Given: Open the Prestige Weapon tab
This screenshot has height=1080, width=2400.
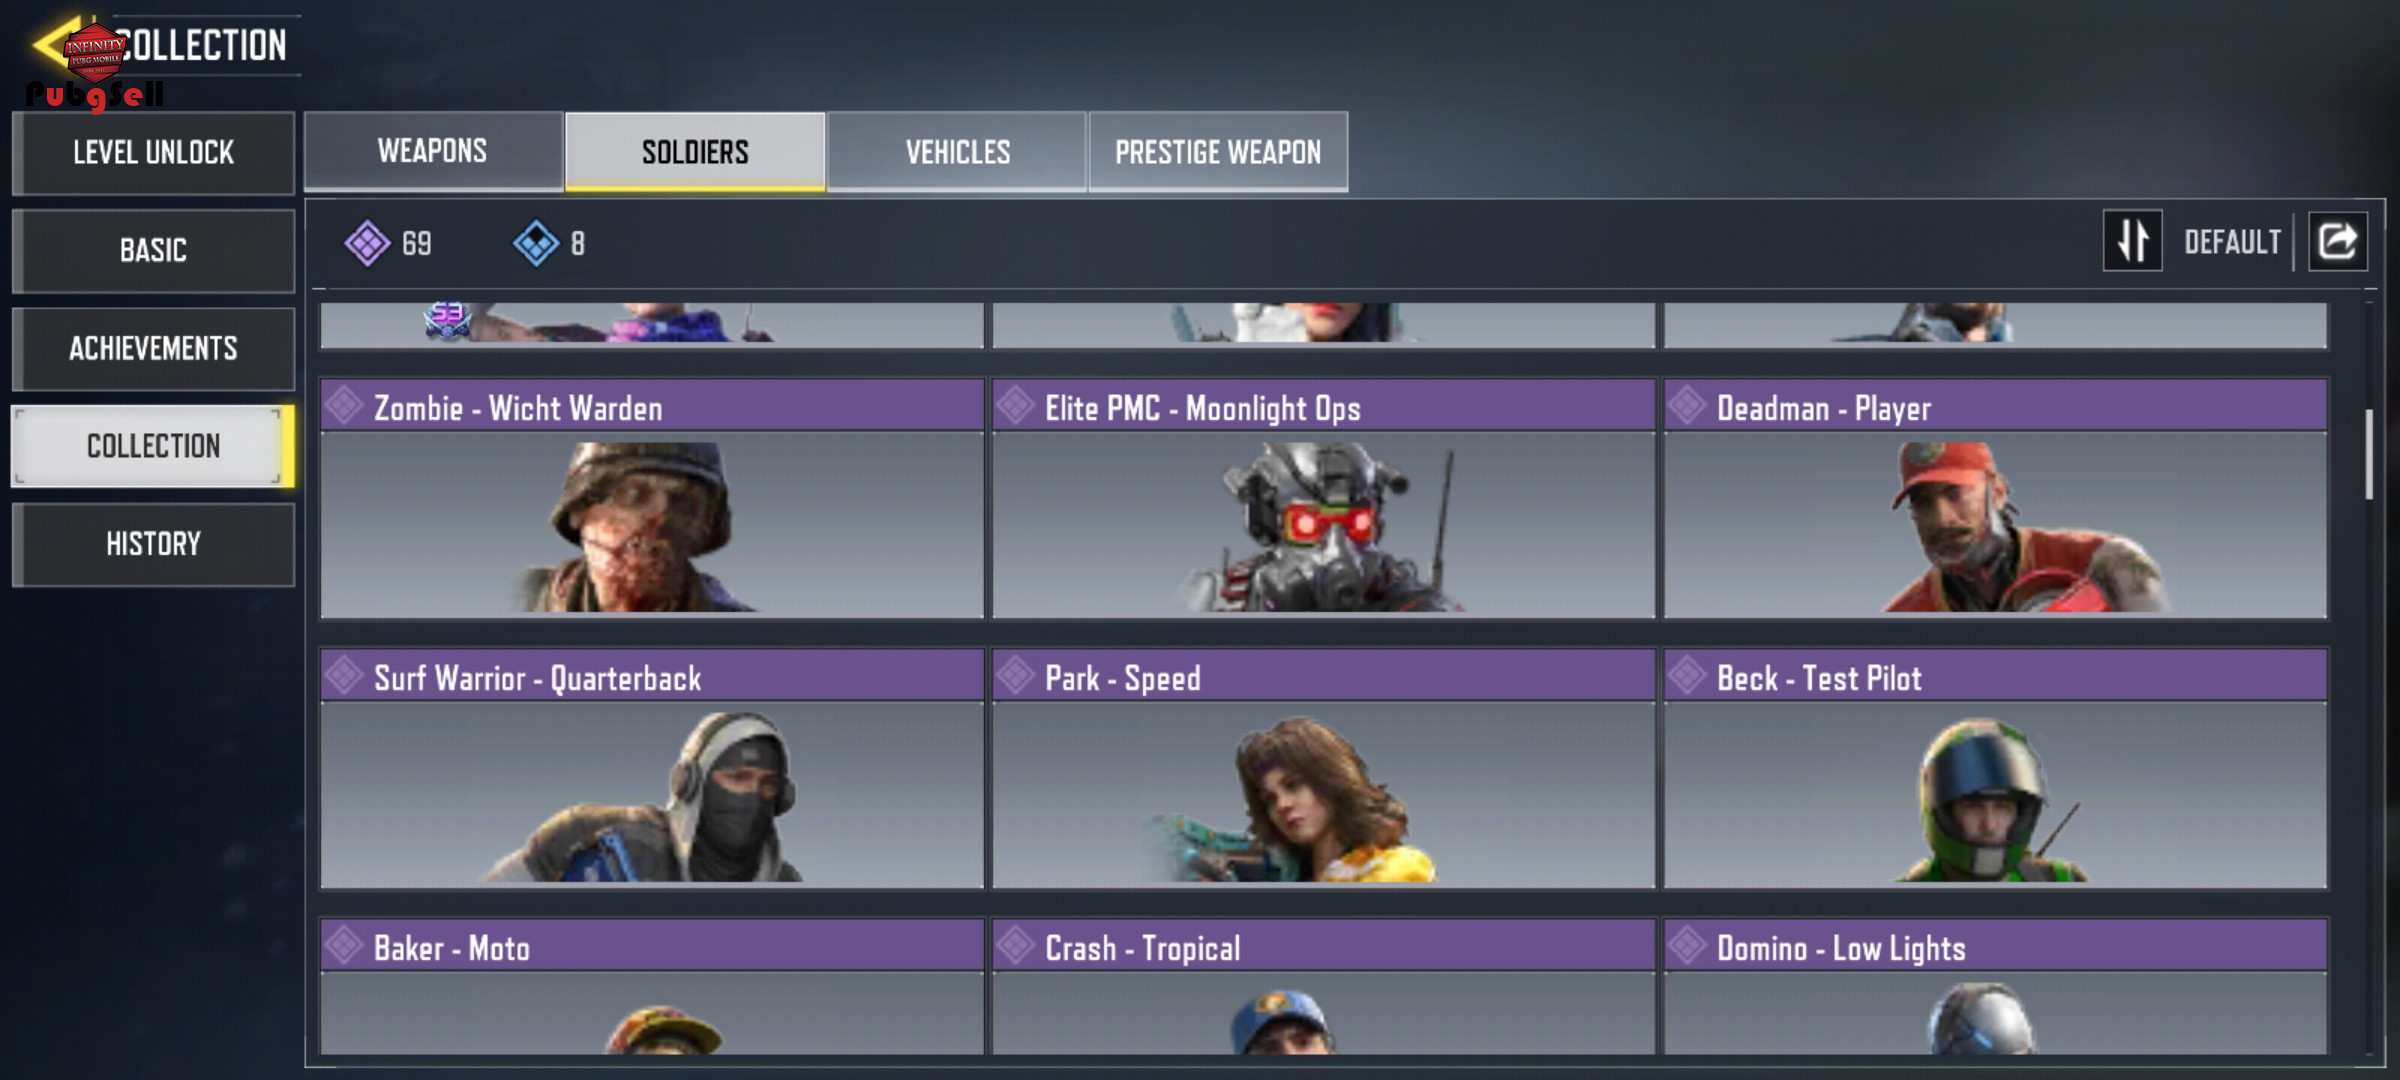Looking at the screenshot, I should point(1218,151).
